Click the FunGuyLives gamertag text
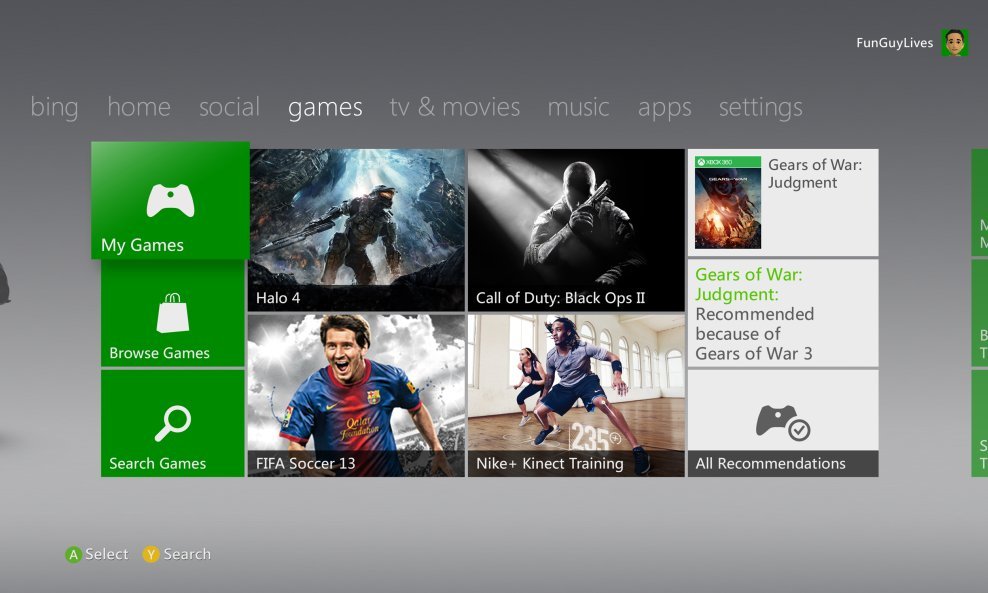The height and width of the screenshot is (593, 988). pyautogui.click(x=895, y=43)
